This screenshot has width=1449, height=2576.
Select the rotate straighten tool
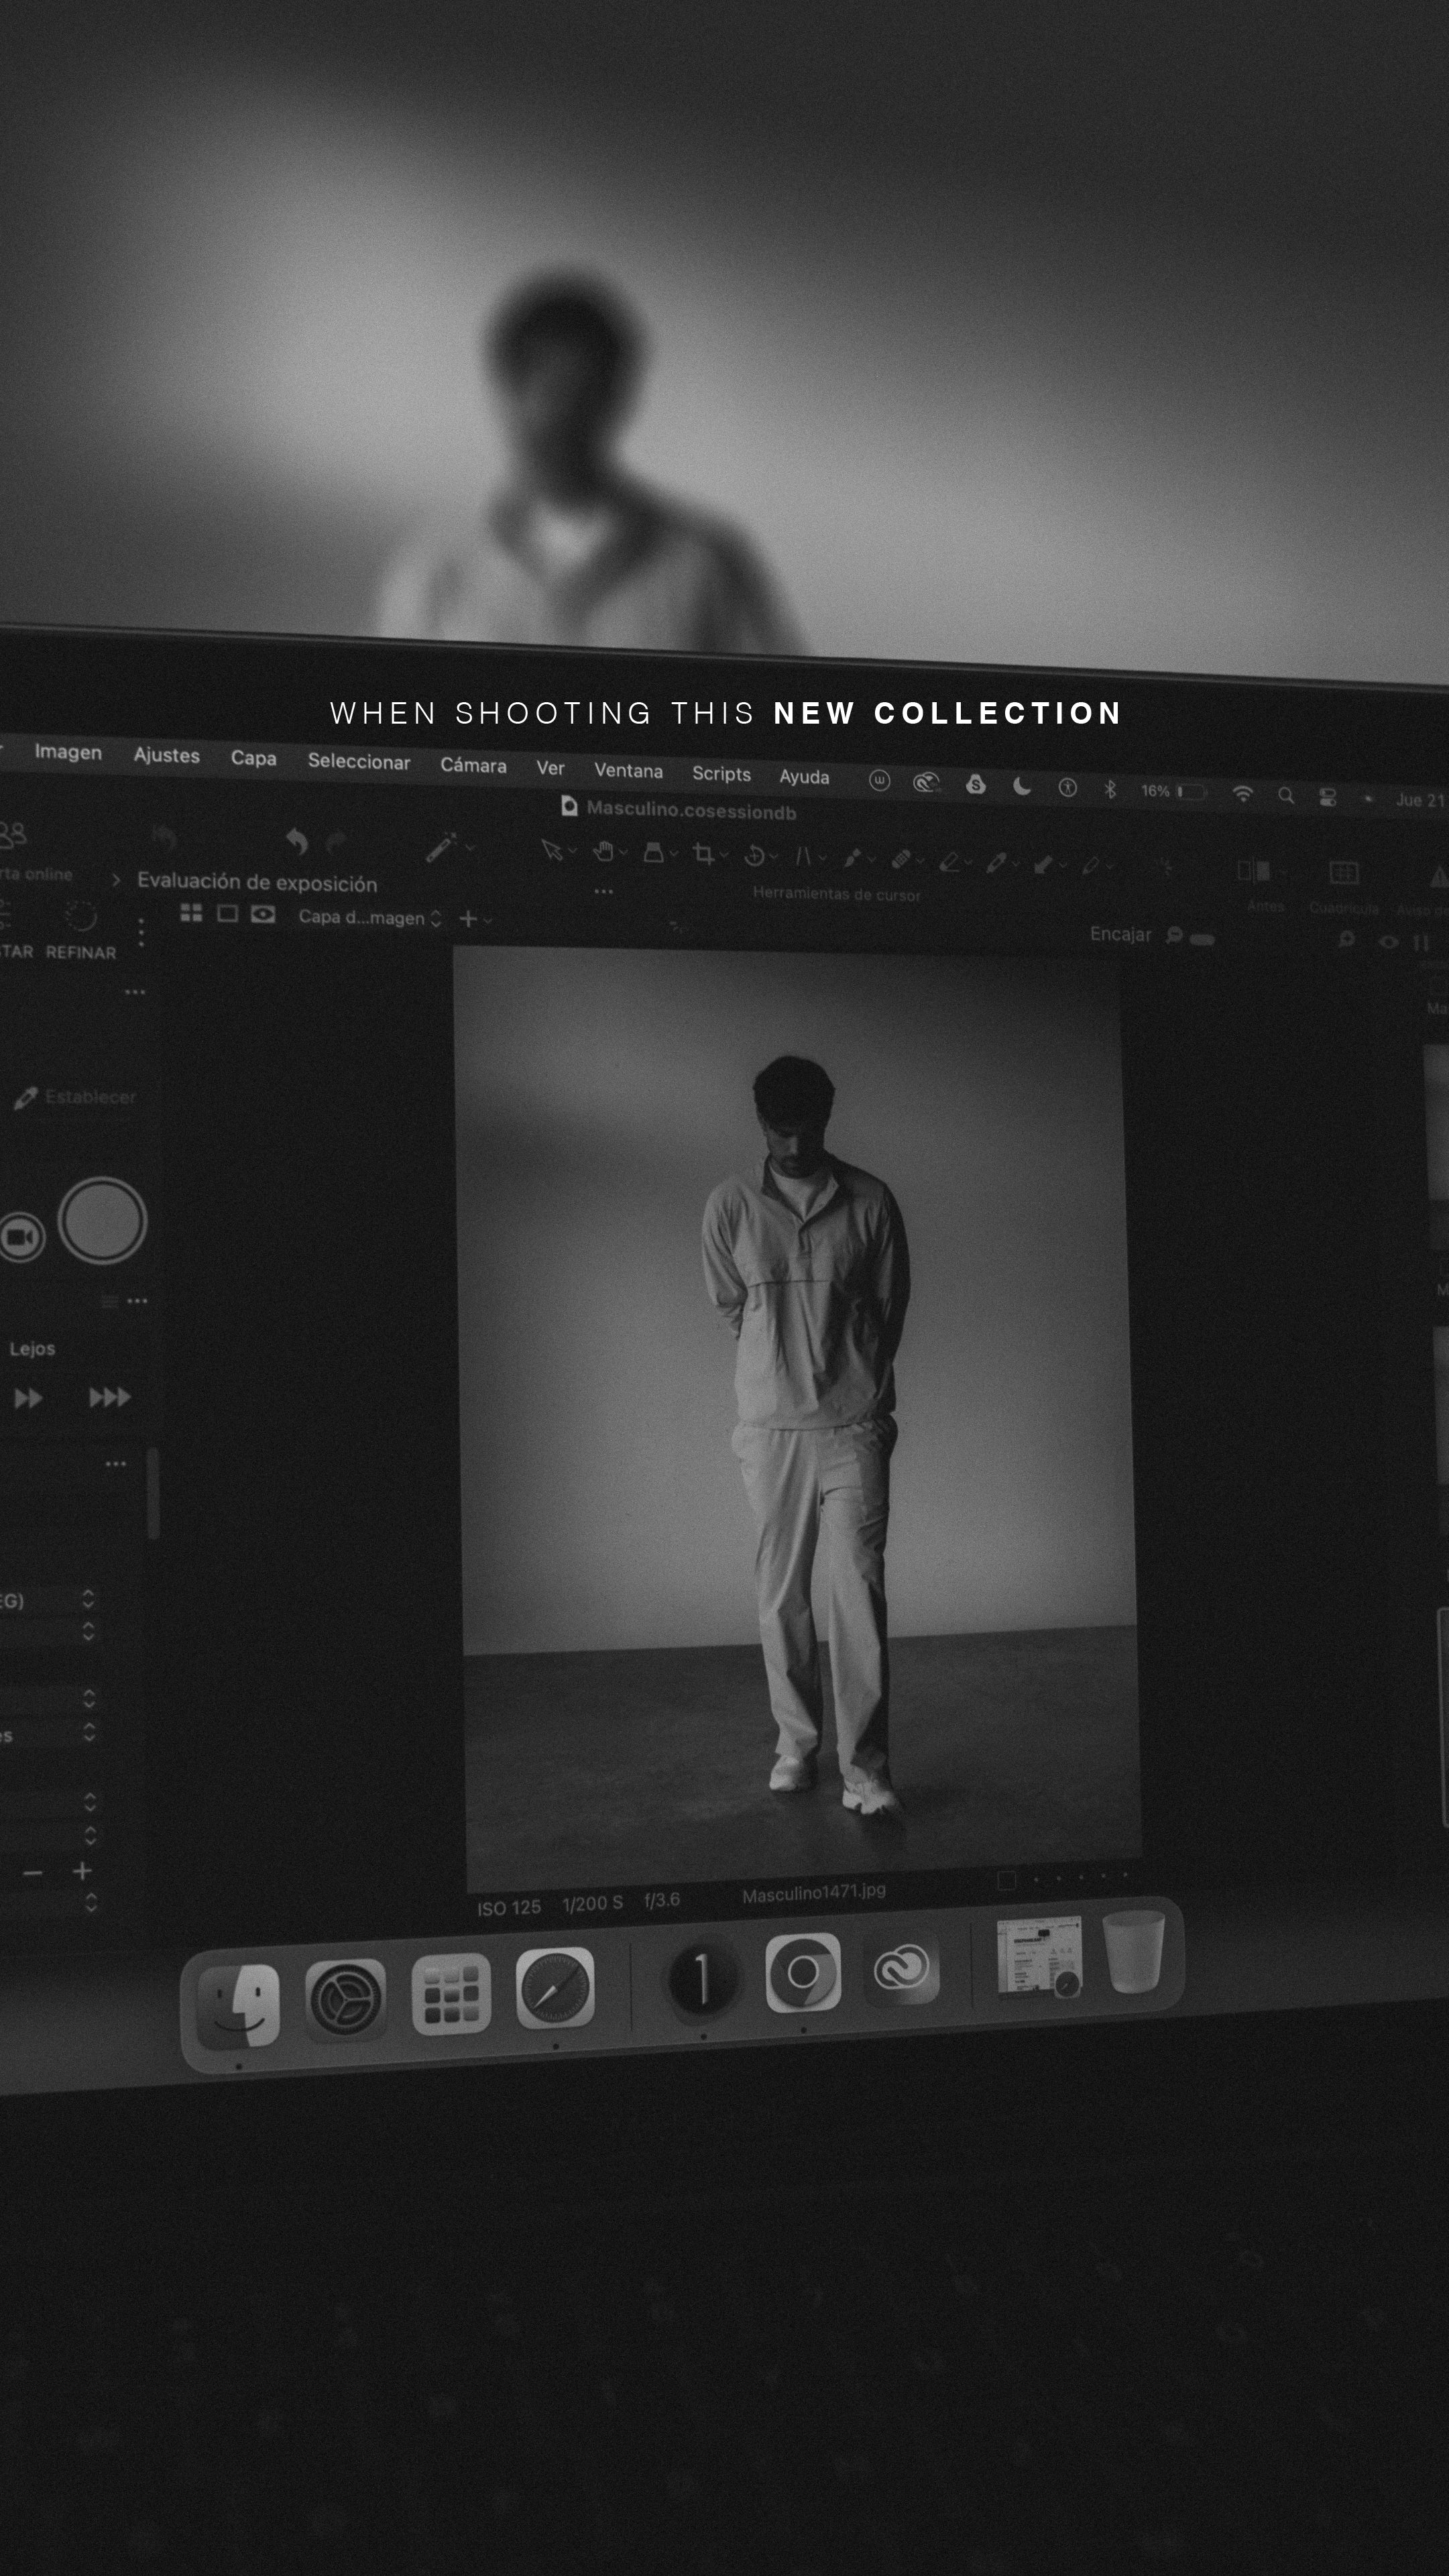[x=755, y=855]
